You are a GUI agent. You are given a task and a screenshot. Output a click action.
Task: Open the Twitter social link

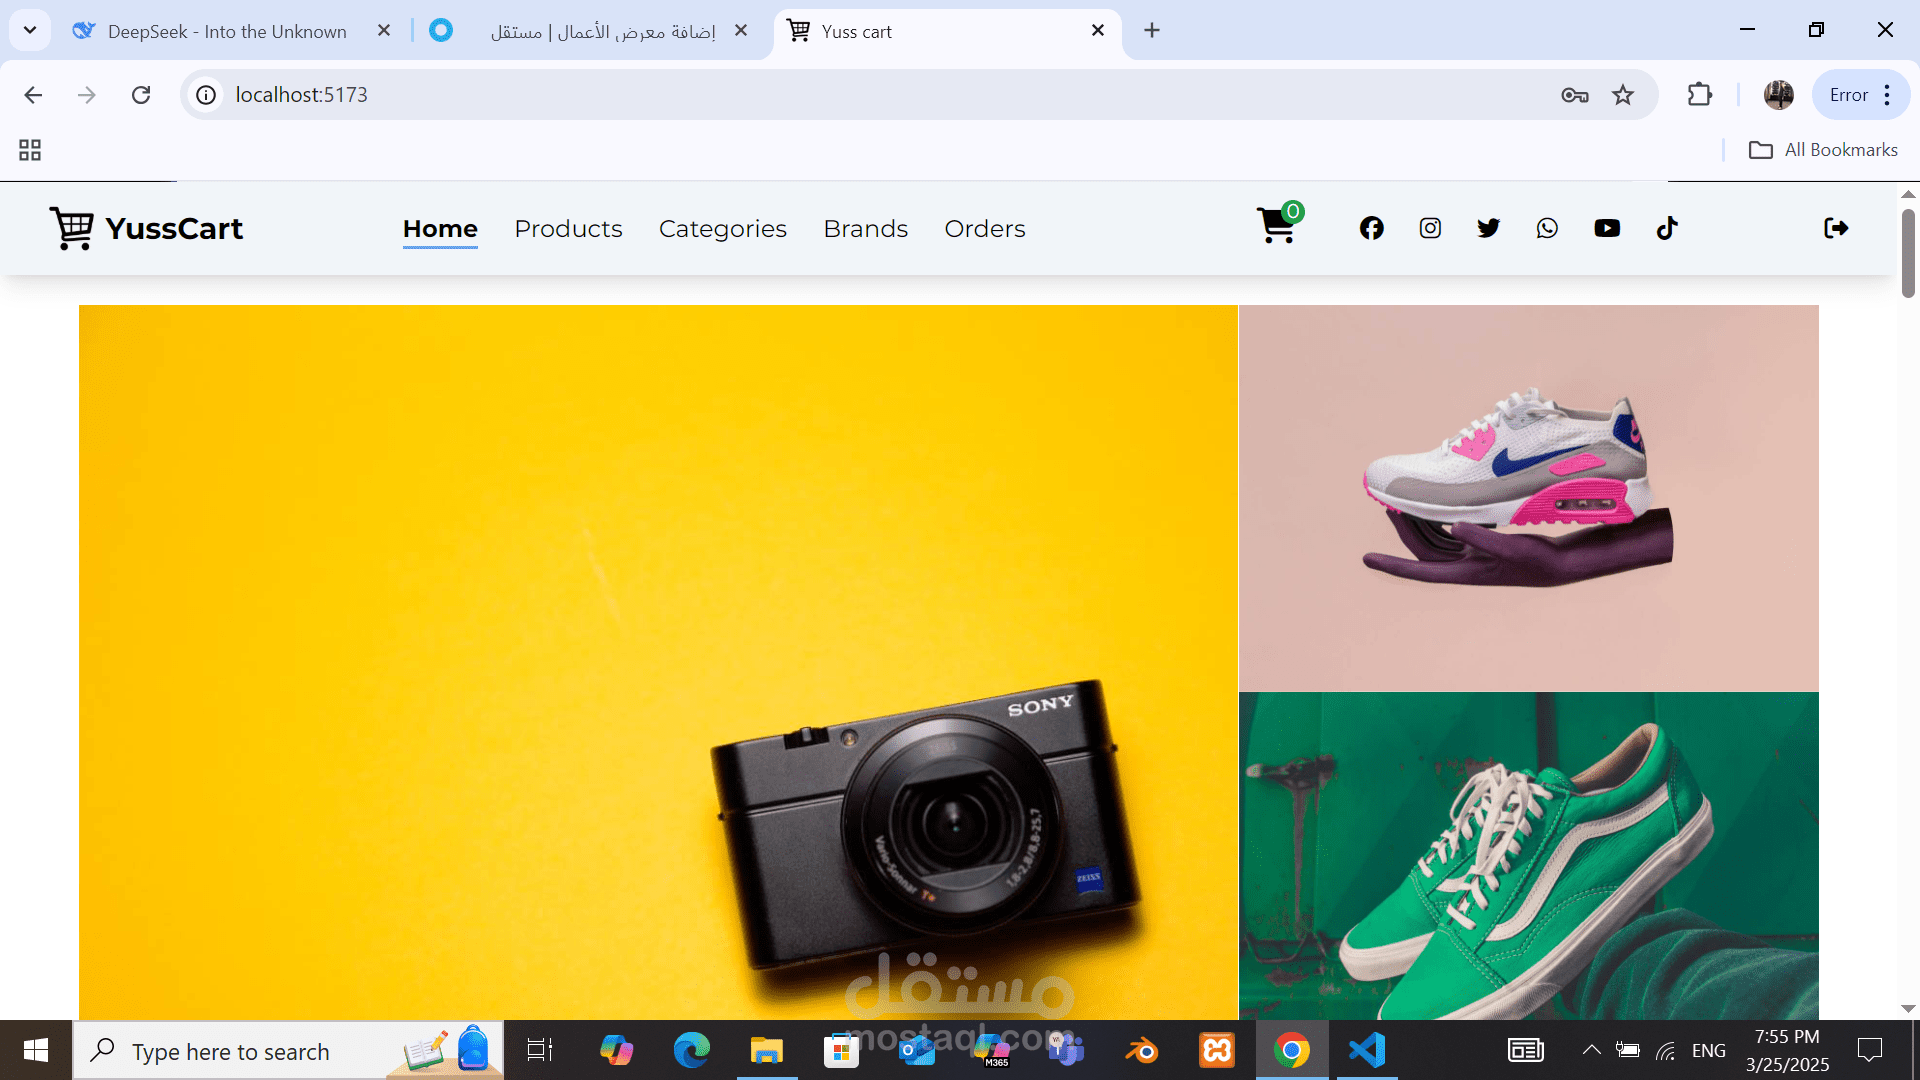coord(1488,228)
